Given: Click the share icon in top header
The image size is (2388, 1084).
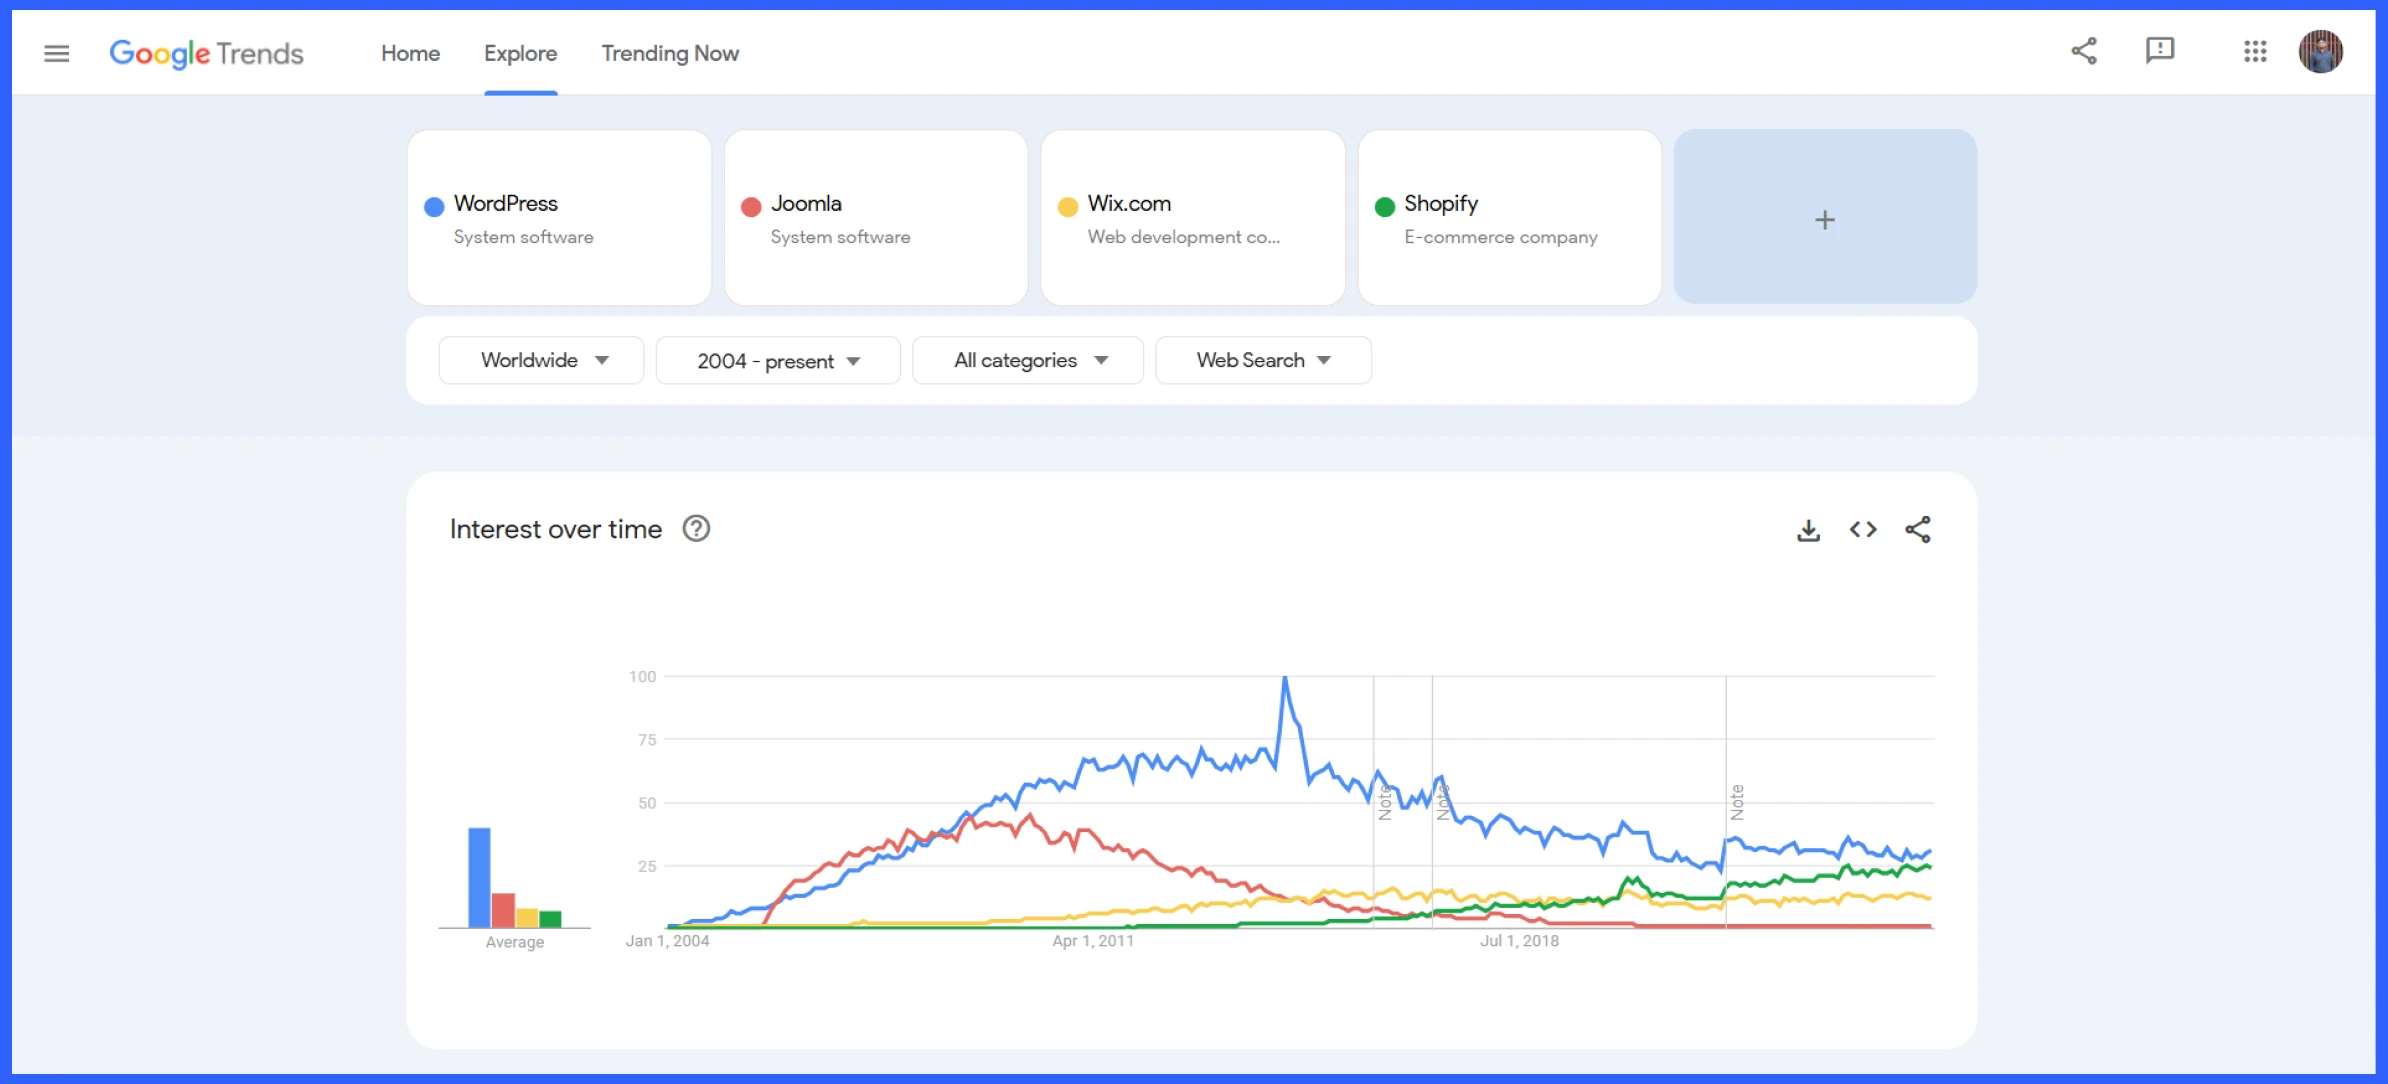Looking at the screenshot, I should pyautogui.click(x=2084, y=51).
